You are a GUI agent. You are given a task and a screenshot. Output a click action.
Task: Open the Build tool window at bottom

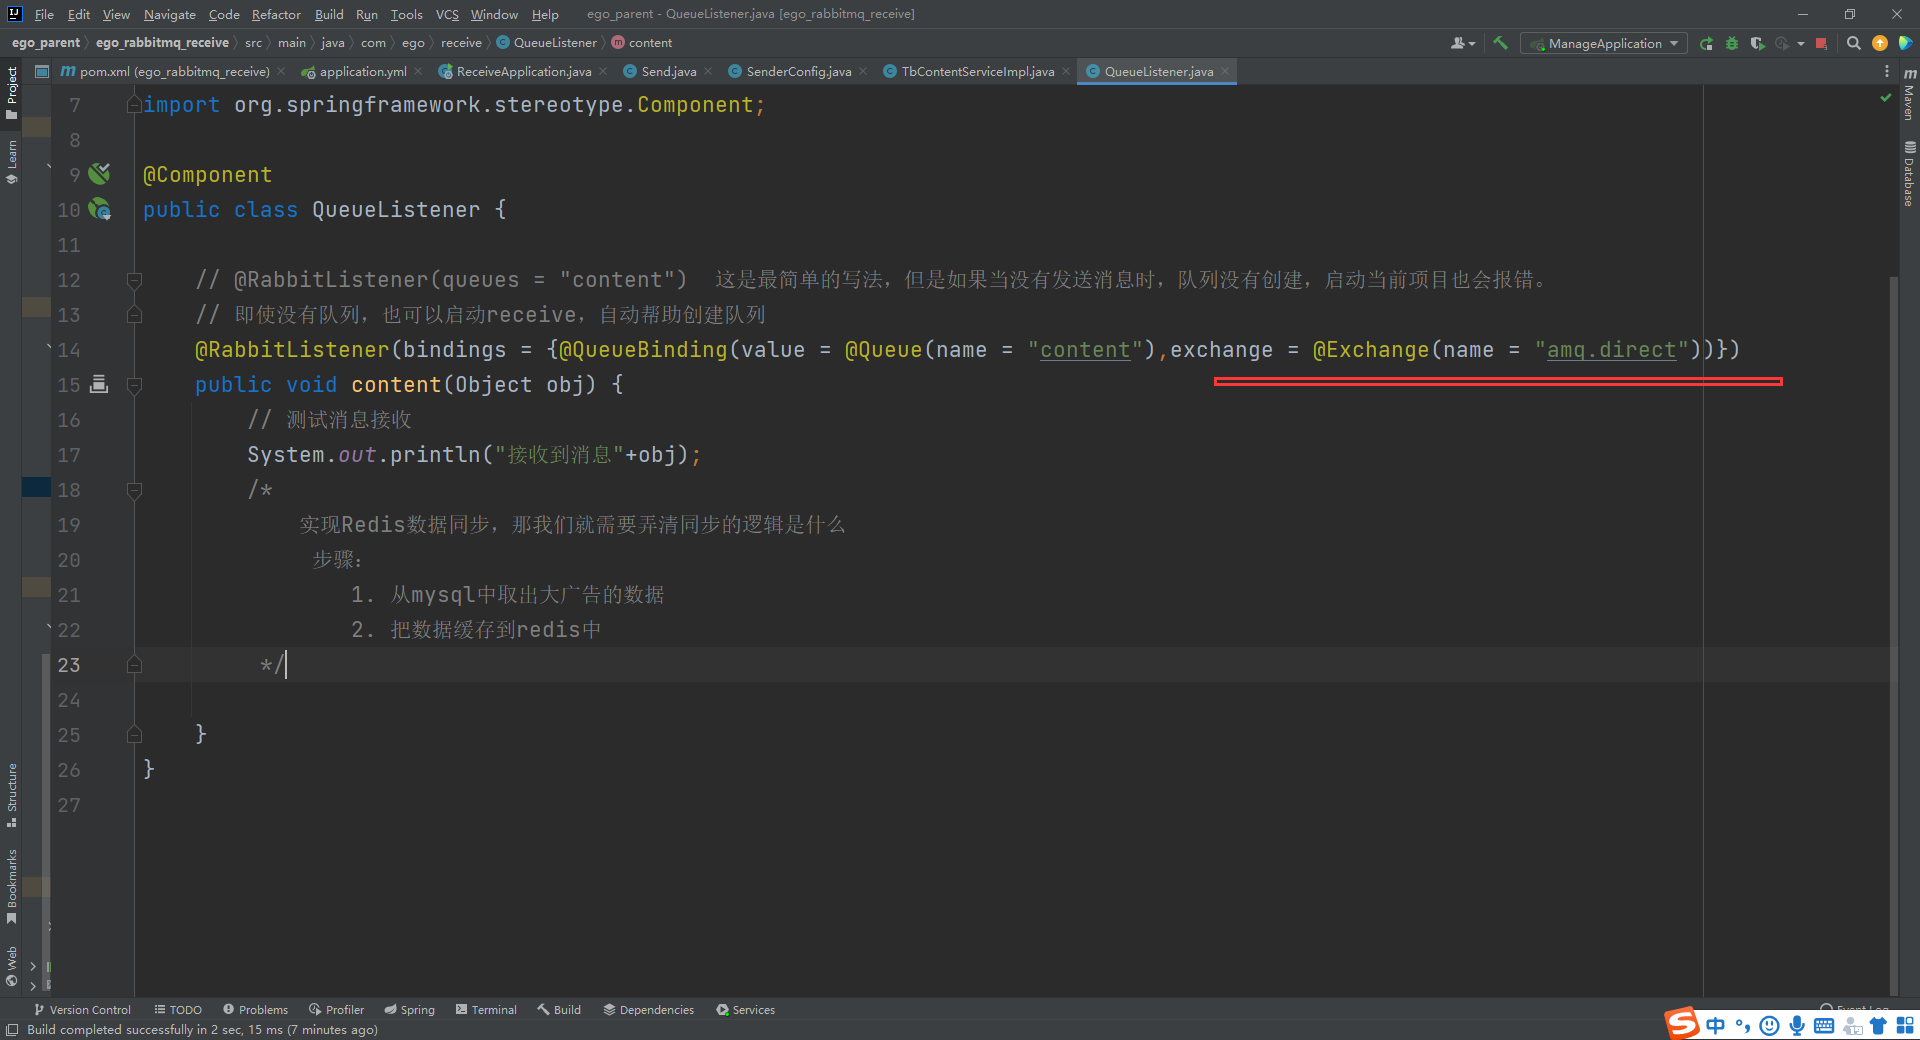tap(559, 1010)
